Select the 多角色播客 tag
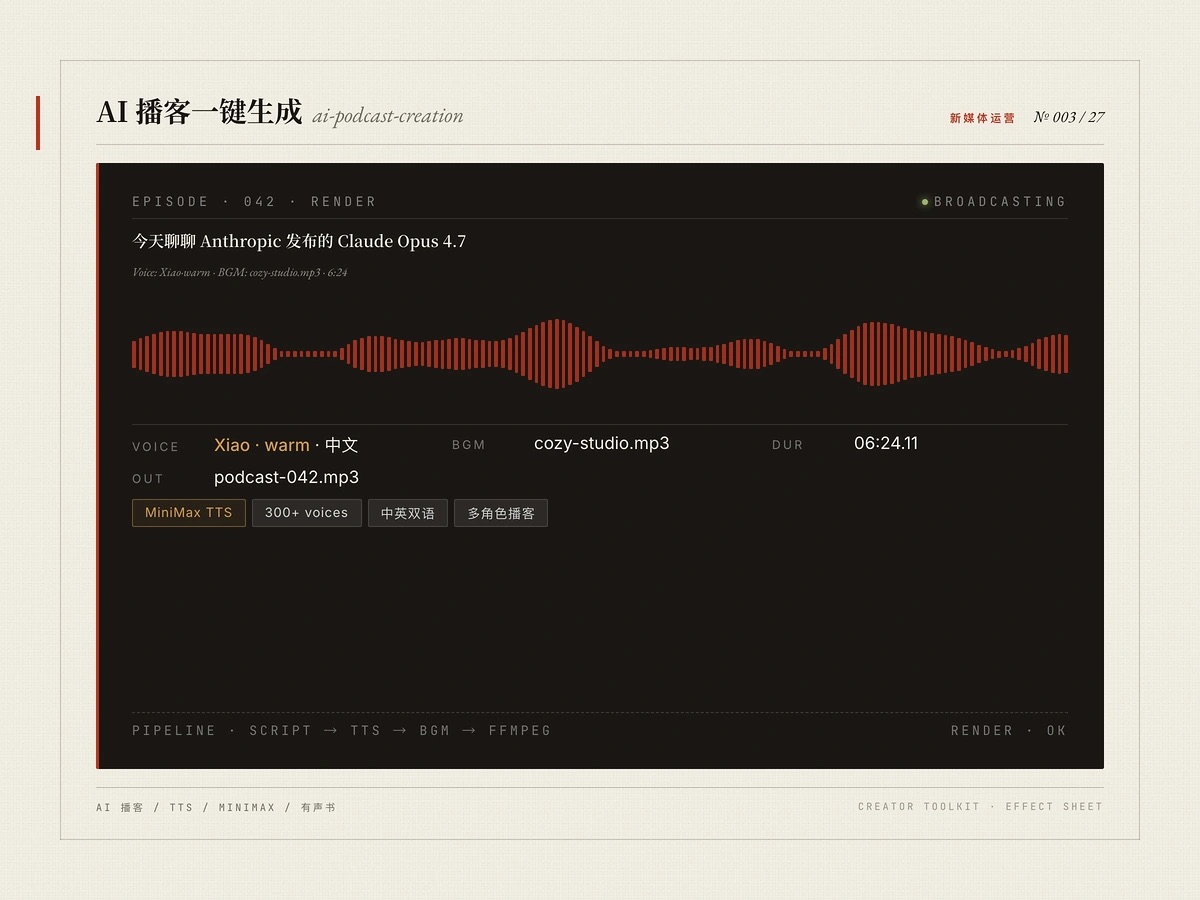This screenshot has height=900, width=1200. pyautogui.click(x=501, y=513)
